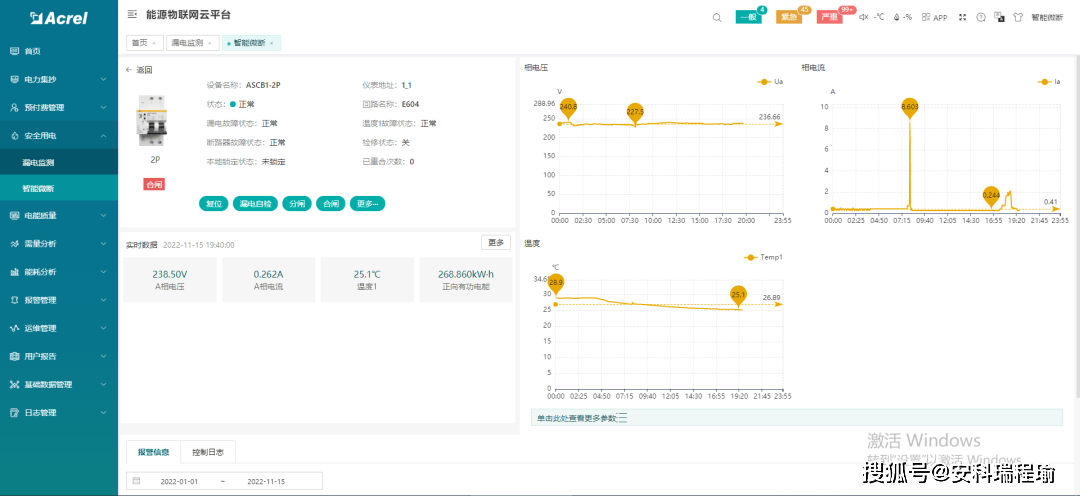This screenshot has width=1080, height=496.
Task: Enter fullscreen via the expand icon
Action: [x=963, y=17]
